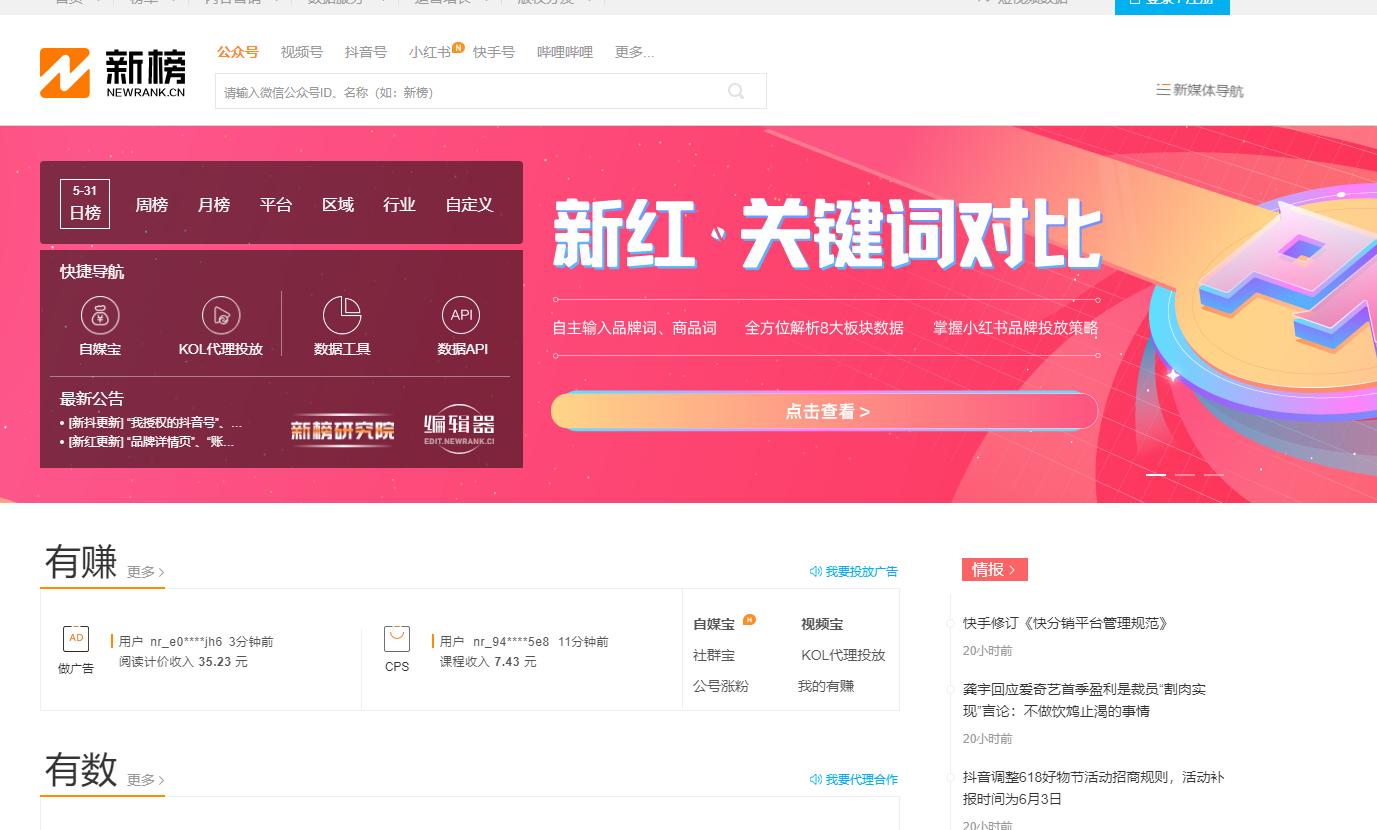The image size is (1377, 830).
Task: Click the API 数据API icon
Action: (x=461, y=315)
